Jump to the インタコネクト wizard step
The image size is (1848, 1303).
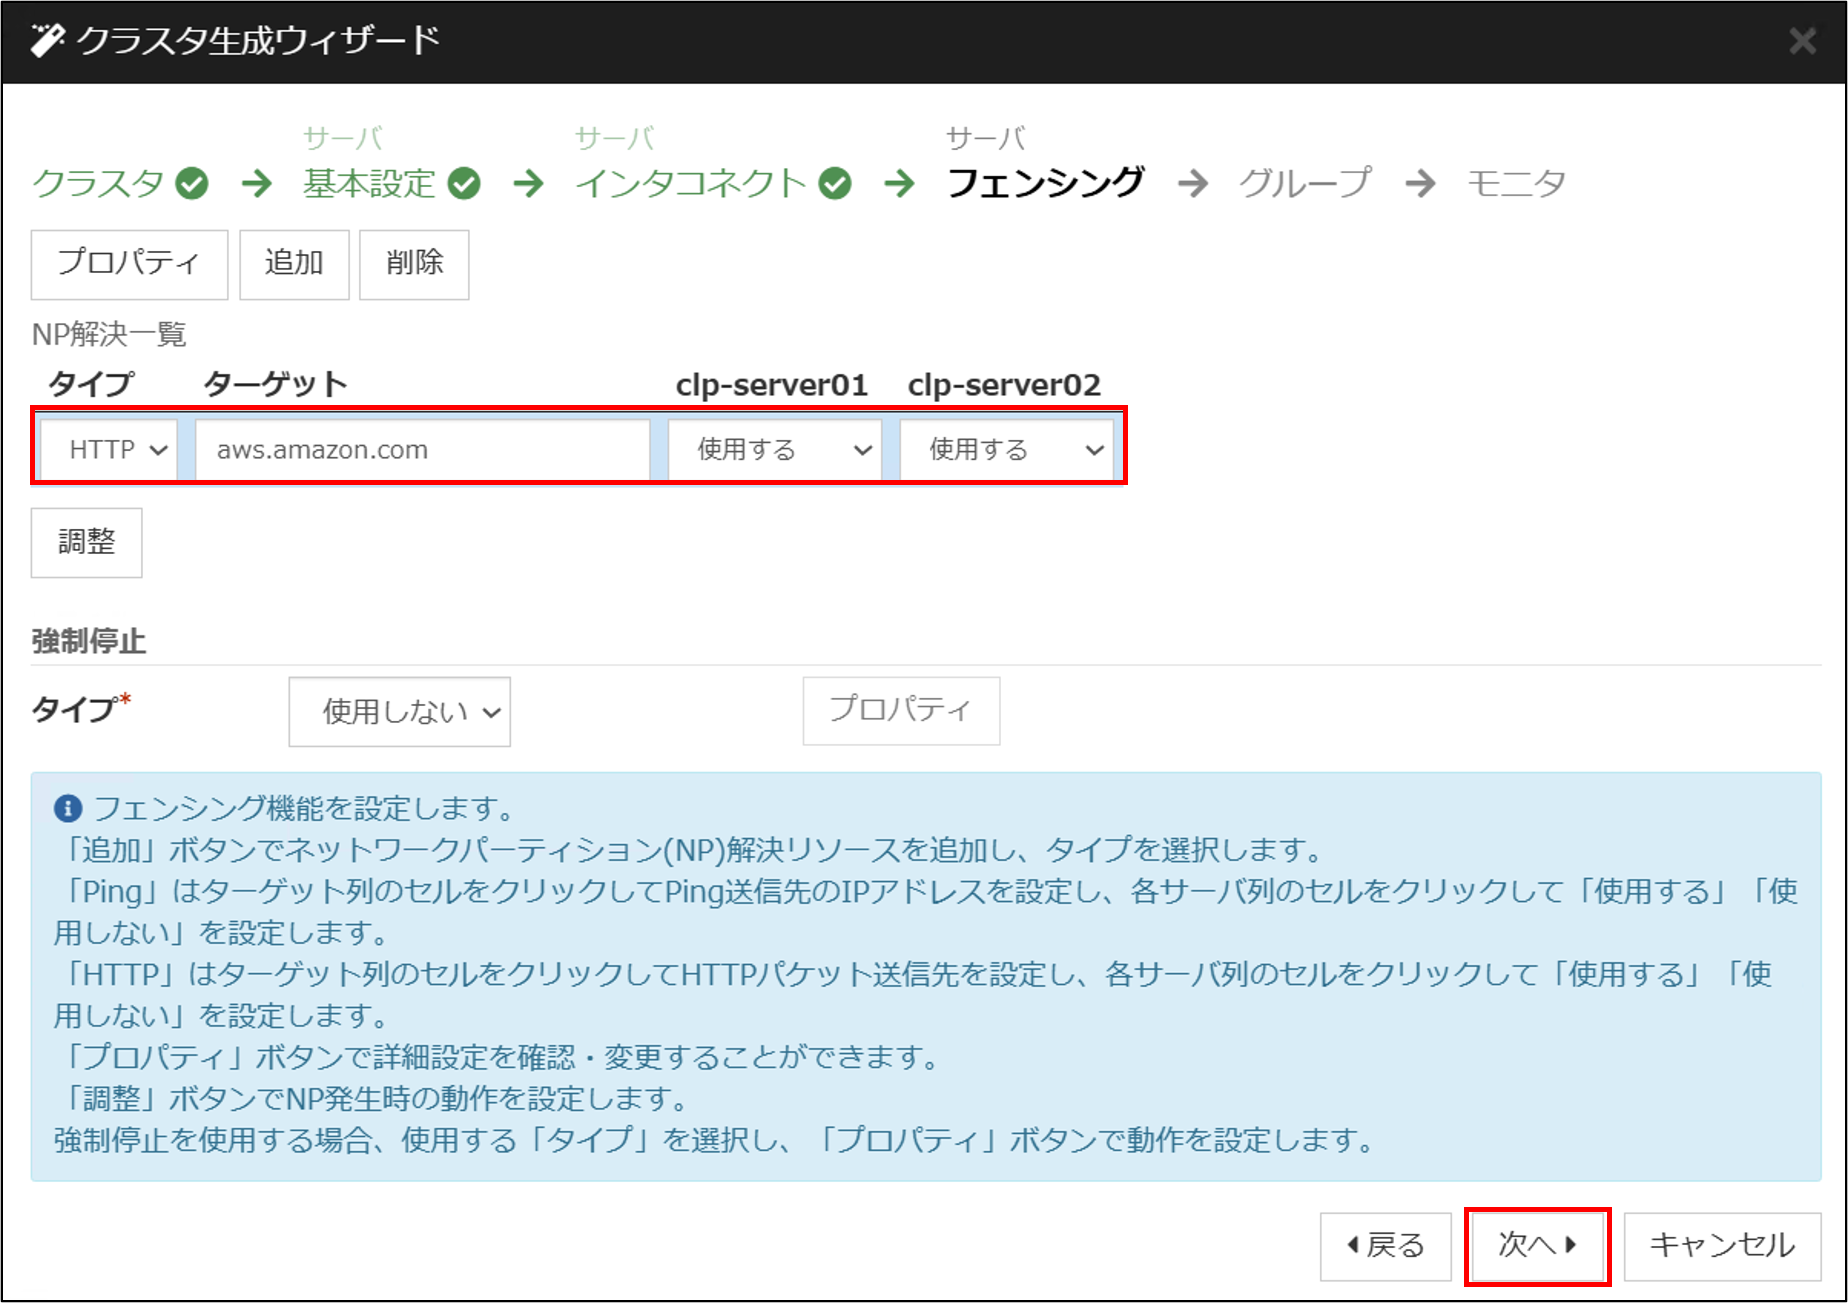[x=690, y=184]
